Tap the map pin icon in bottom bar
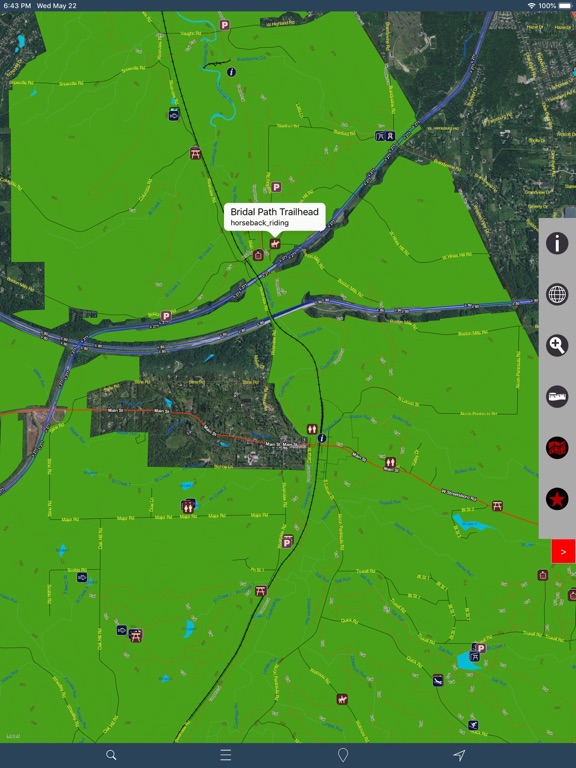Screen dimensions: 576x768 coord(343,755)
